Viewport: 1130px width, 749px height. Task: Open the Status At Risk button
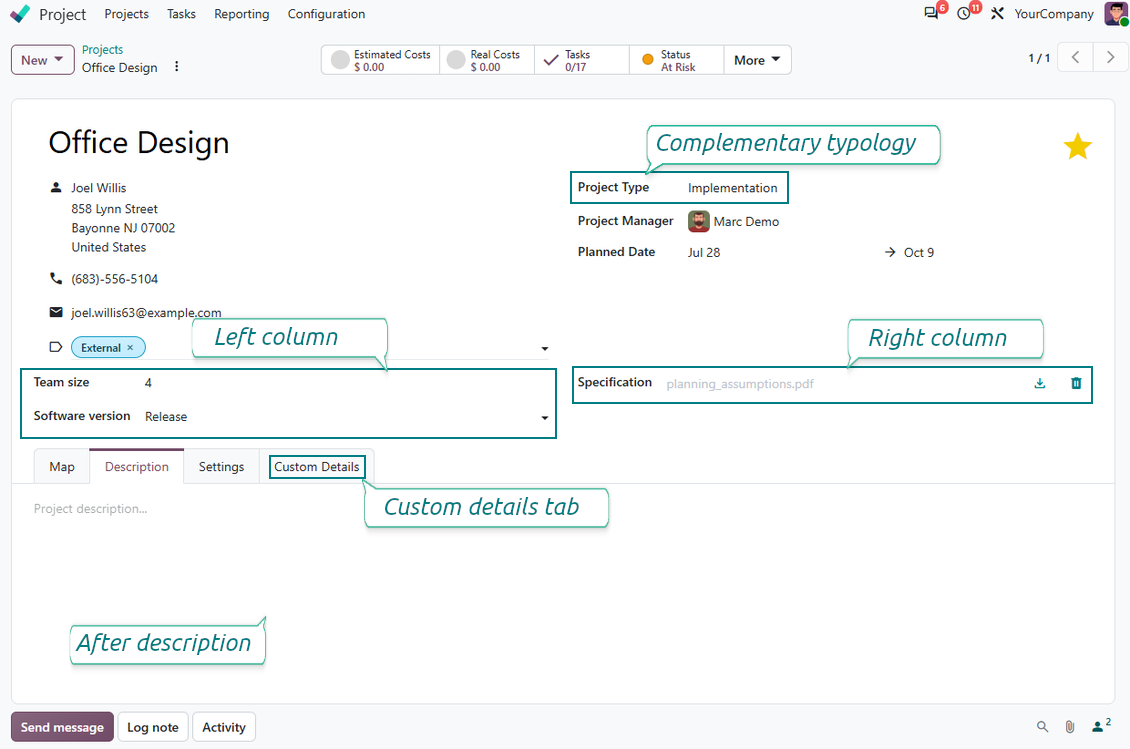pyautogui.click(x=677, y=60)
